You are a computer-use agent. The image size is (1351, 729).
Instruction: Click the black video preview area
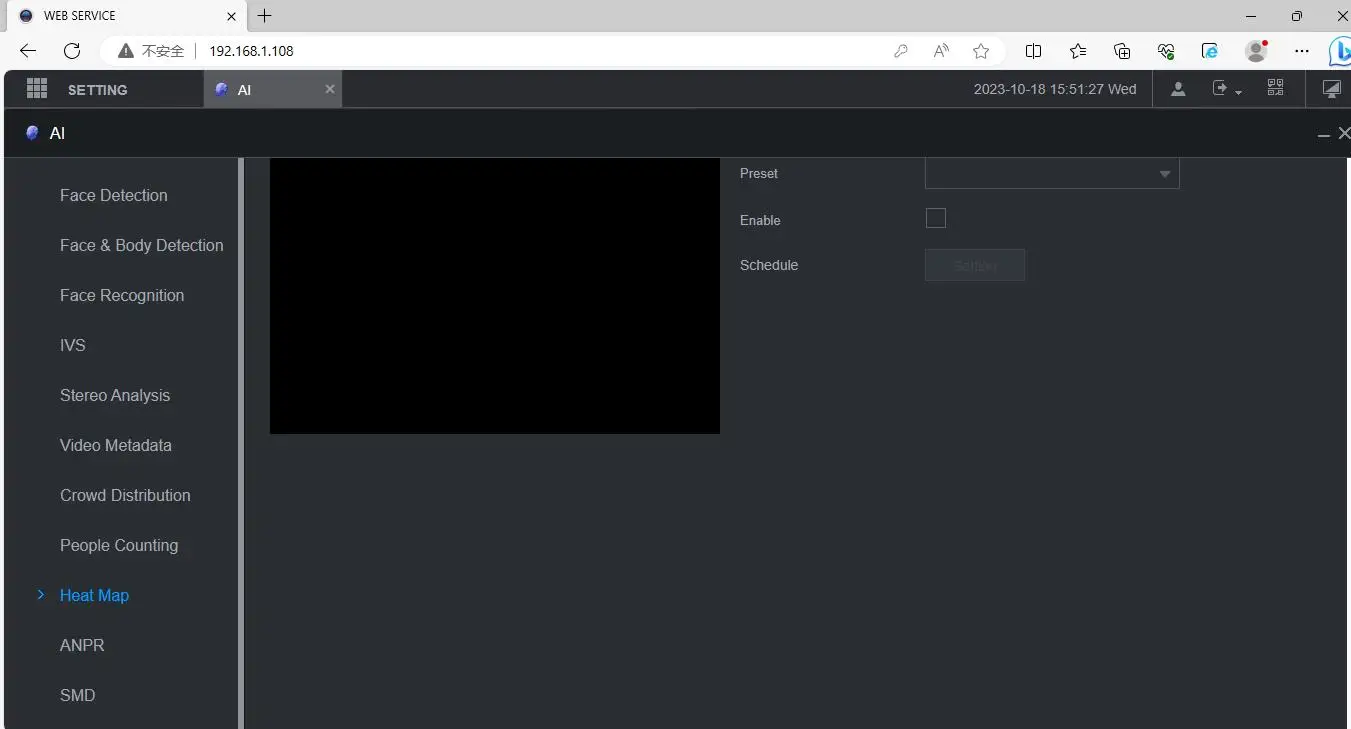point(495,296)
